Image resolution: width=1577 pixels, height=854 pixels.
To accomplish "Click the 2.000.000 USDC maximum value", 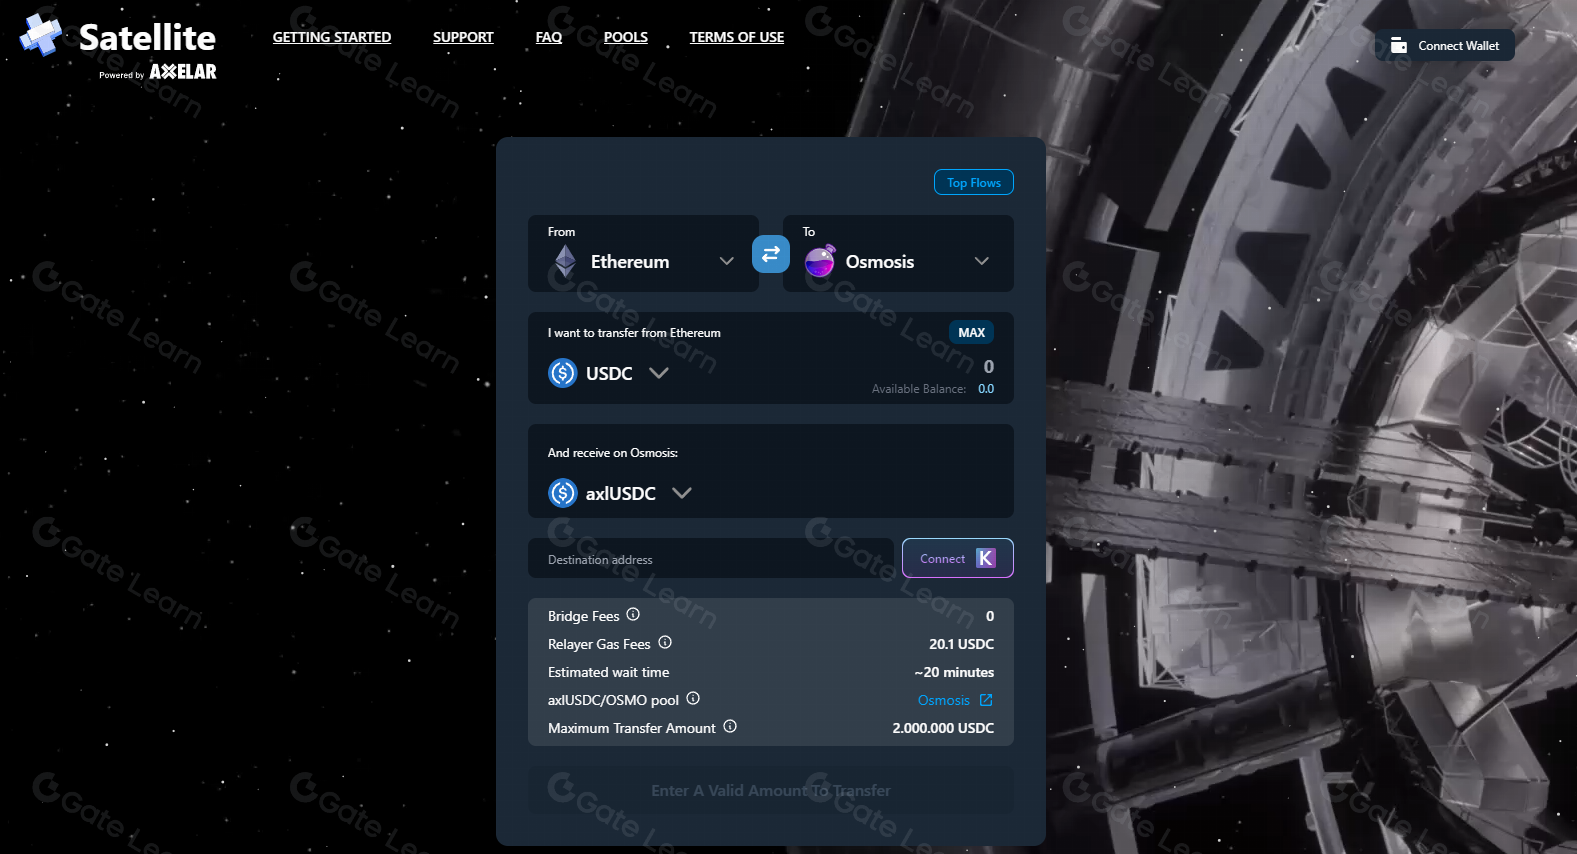I will click(x=943, y=728).
